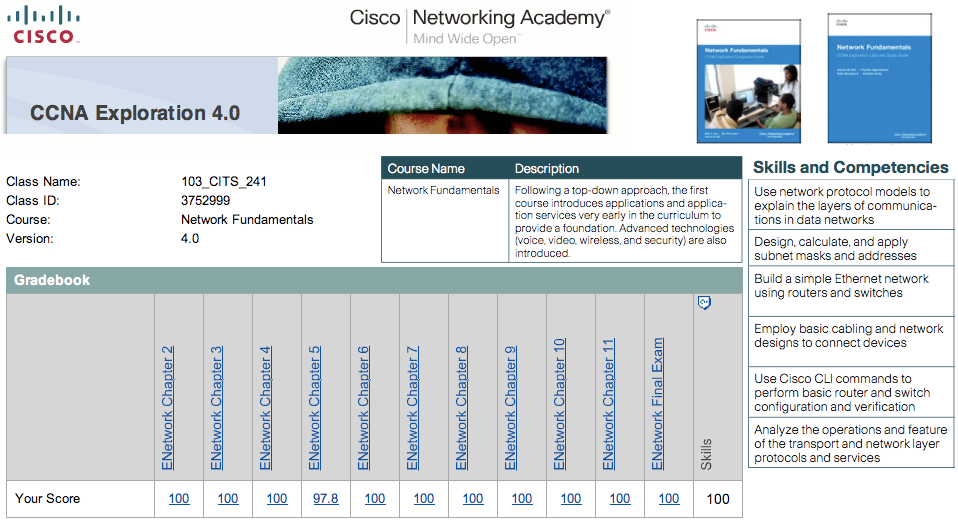This screenshot has height=522, width=958.
Task: Open the ENetwork Chapter 6 column link
Action: tap(363, 408)
